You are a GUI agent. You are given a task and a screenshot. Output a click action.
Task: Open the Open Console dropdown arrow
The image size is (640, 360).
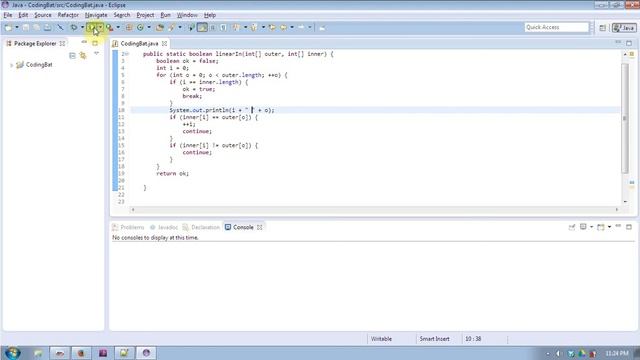[609, 227]
